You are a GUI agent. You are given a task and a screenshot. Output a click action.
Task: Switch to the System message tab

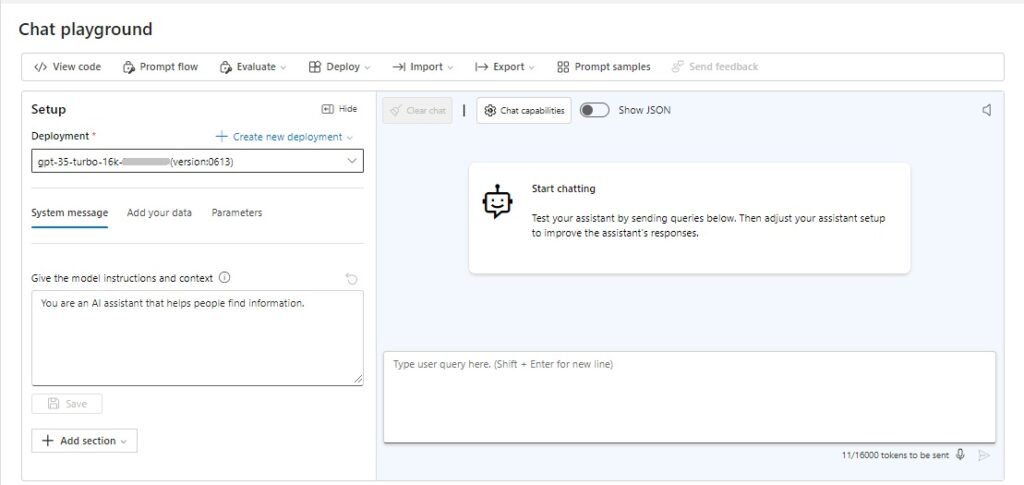70,213
